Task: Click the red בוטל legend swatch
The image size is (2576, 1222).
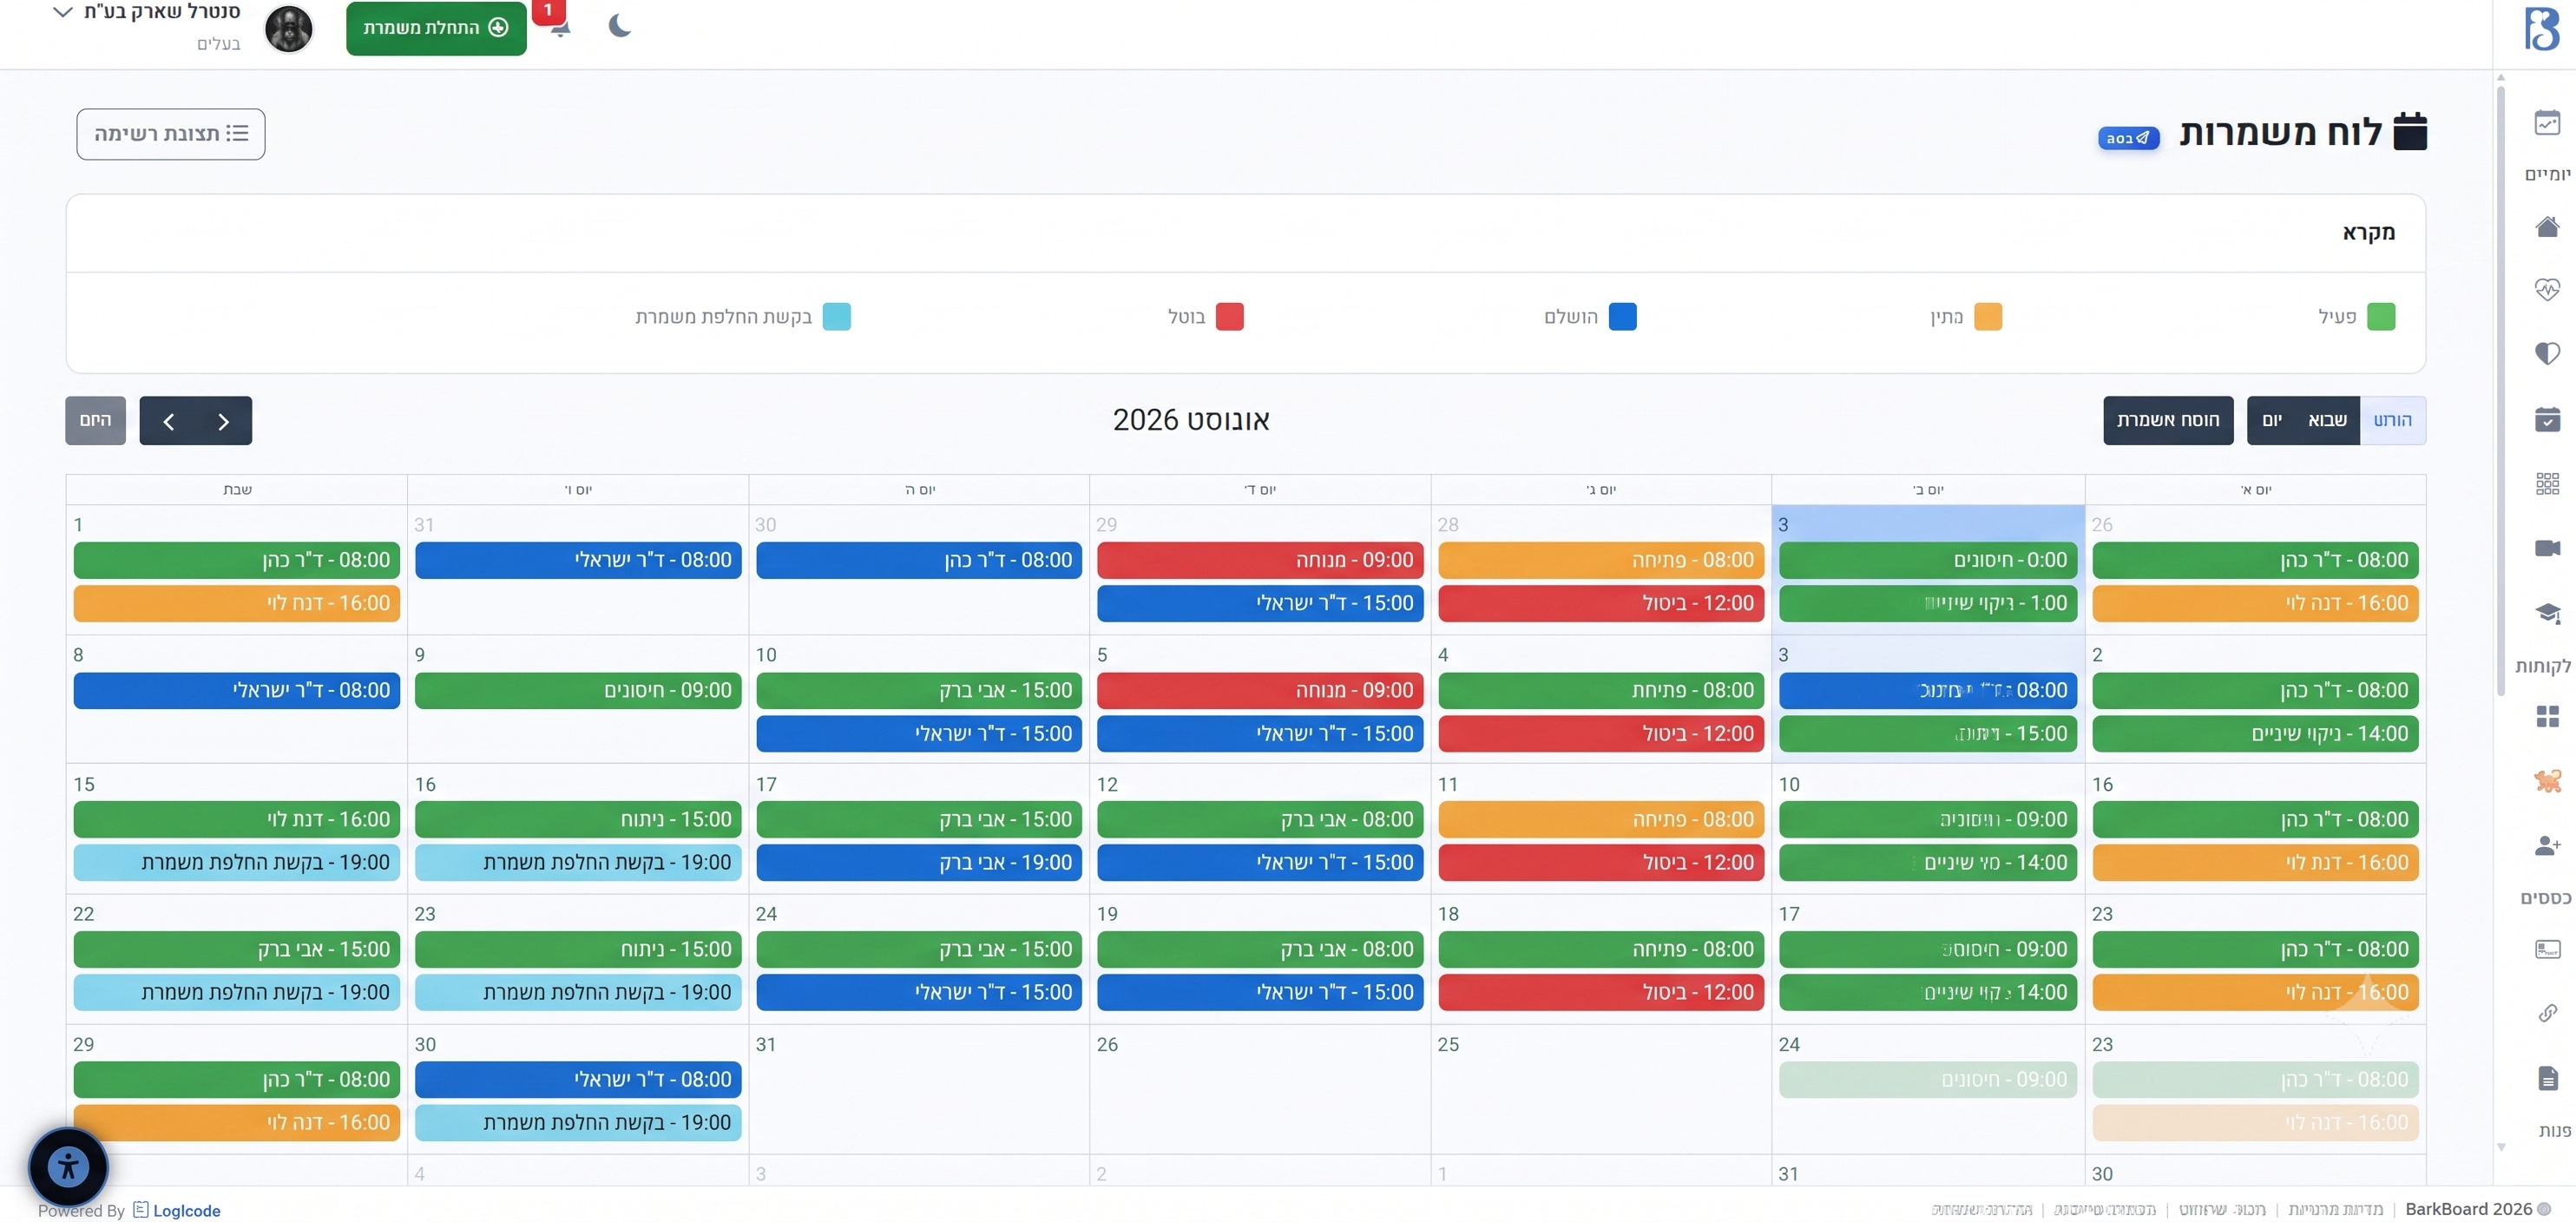Action: [1229, 317]
